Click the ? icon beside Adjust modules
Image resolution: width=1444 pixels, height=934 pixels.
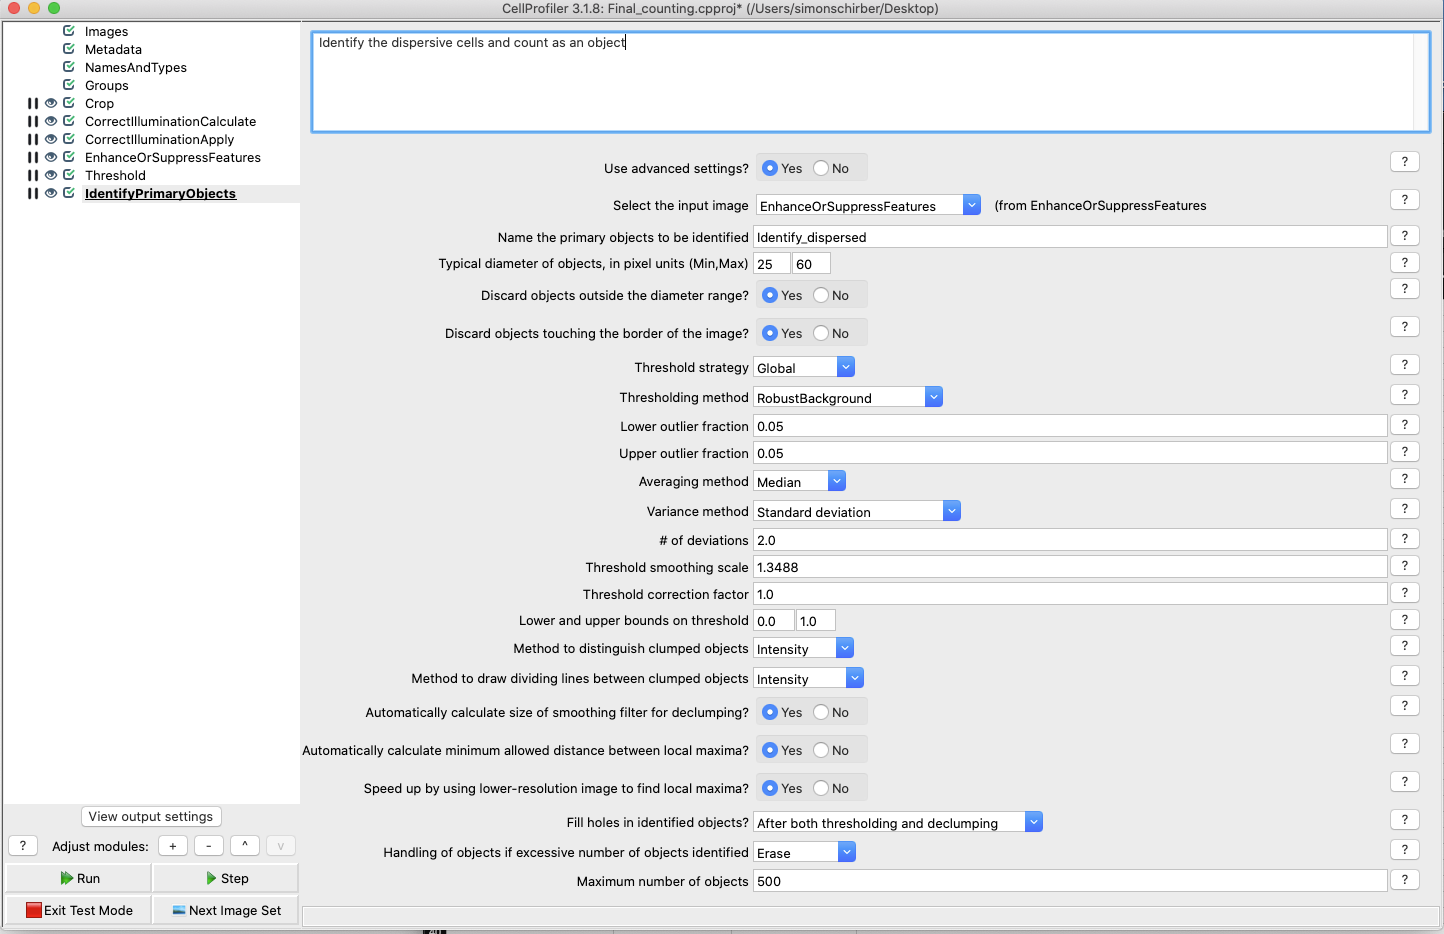22,845
